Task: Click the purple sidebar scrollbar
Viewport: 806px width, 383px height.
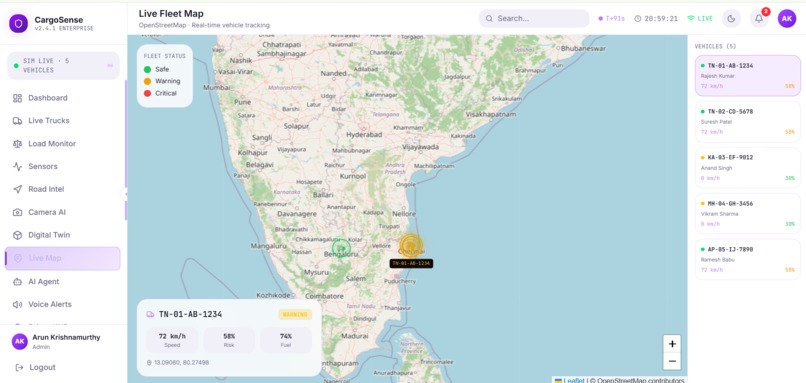Action: click(126, 150)
